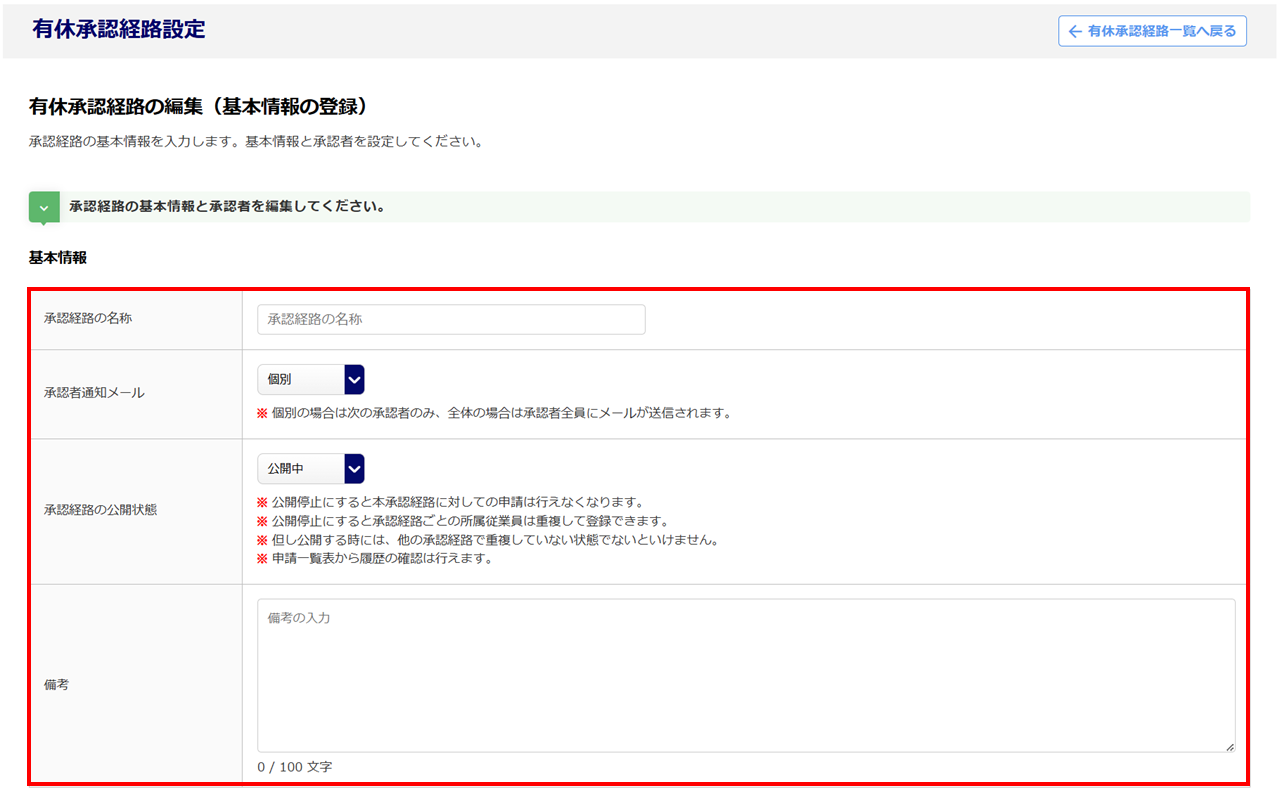Click the 有休承認経路の編集 heading
The width and height of the screenshot is (1280, 796).
(x=200, y=106)
